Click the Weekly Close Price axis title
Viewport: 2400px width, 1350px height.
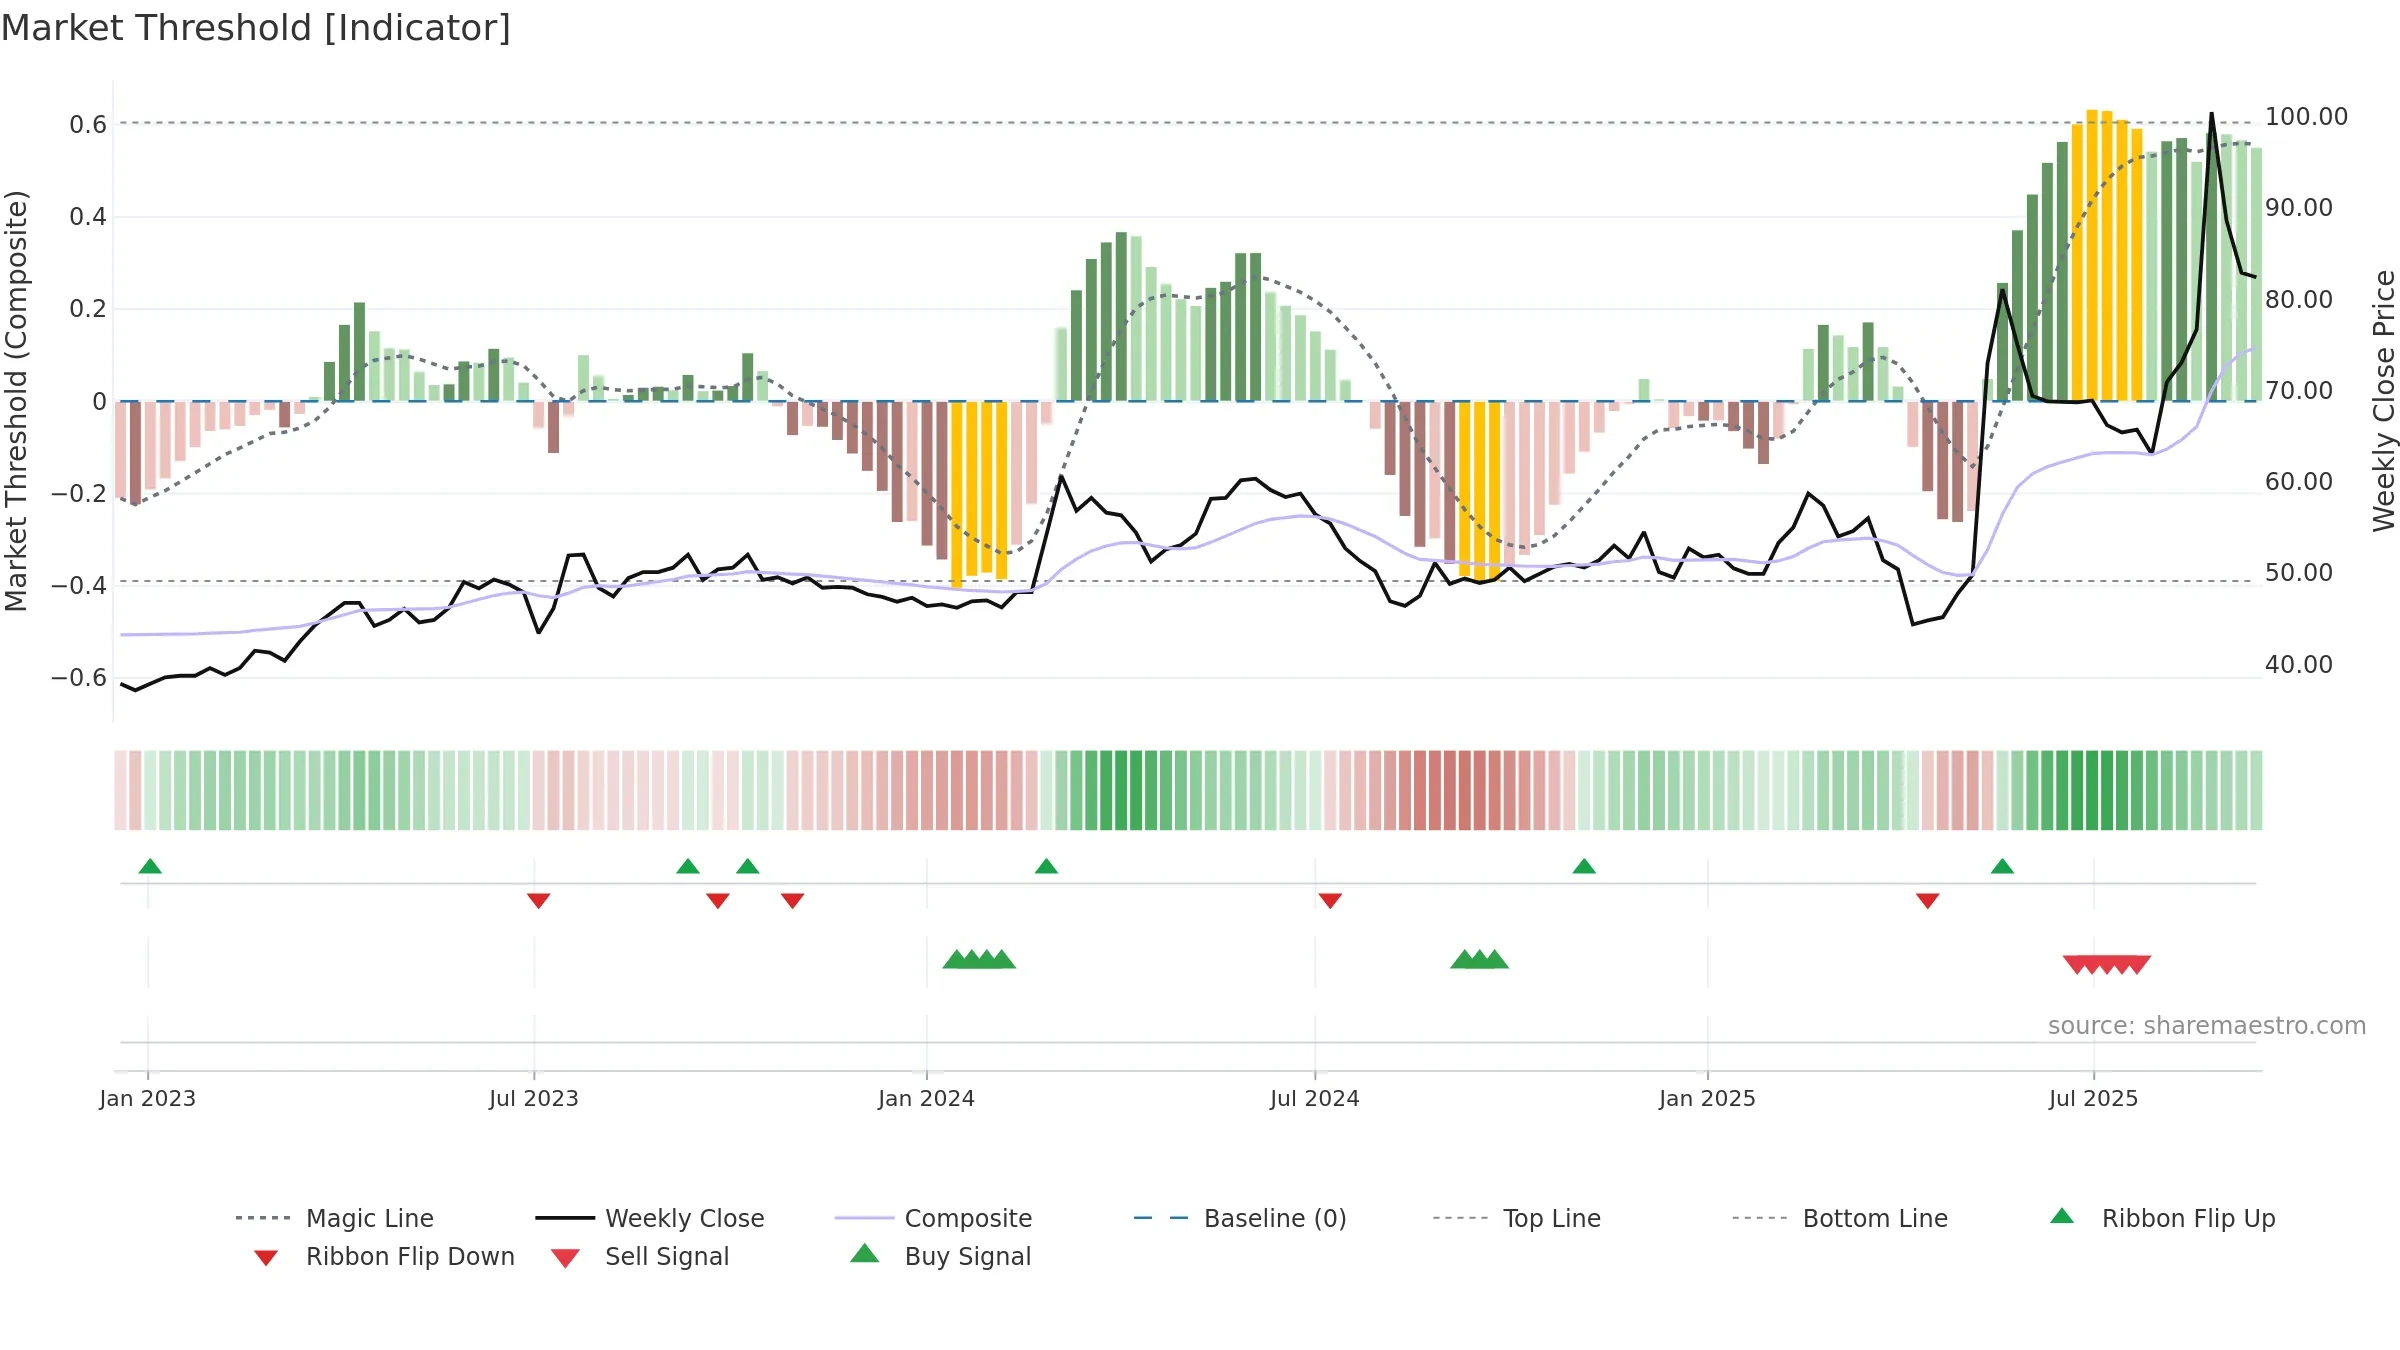tap(2384, 400)
